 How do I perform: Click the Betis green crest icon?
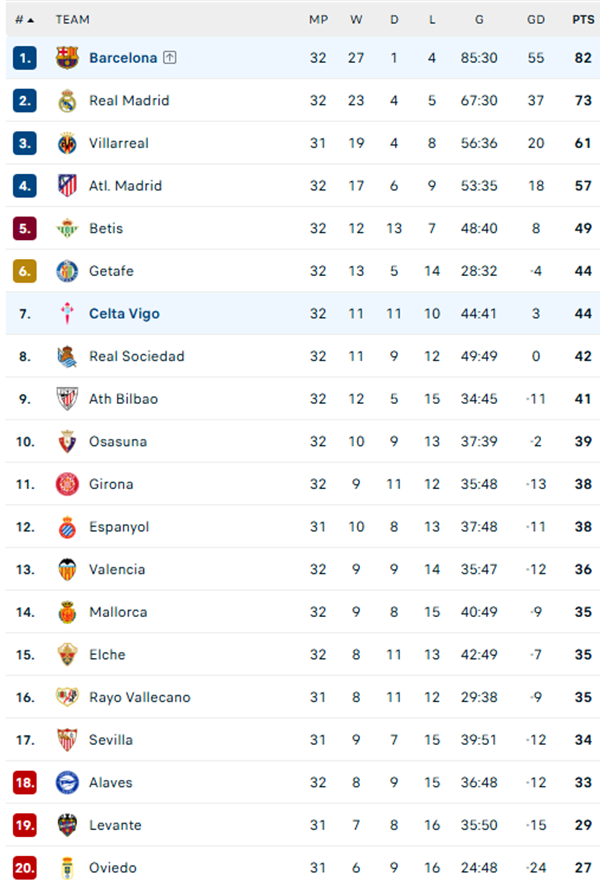tap(67, 229)
